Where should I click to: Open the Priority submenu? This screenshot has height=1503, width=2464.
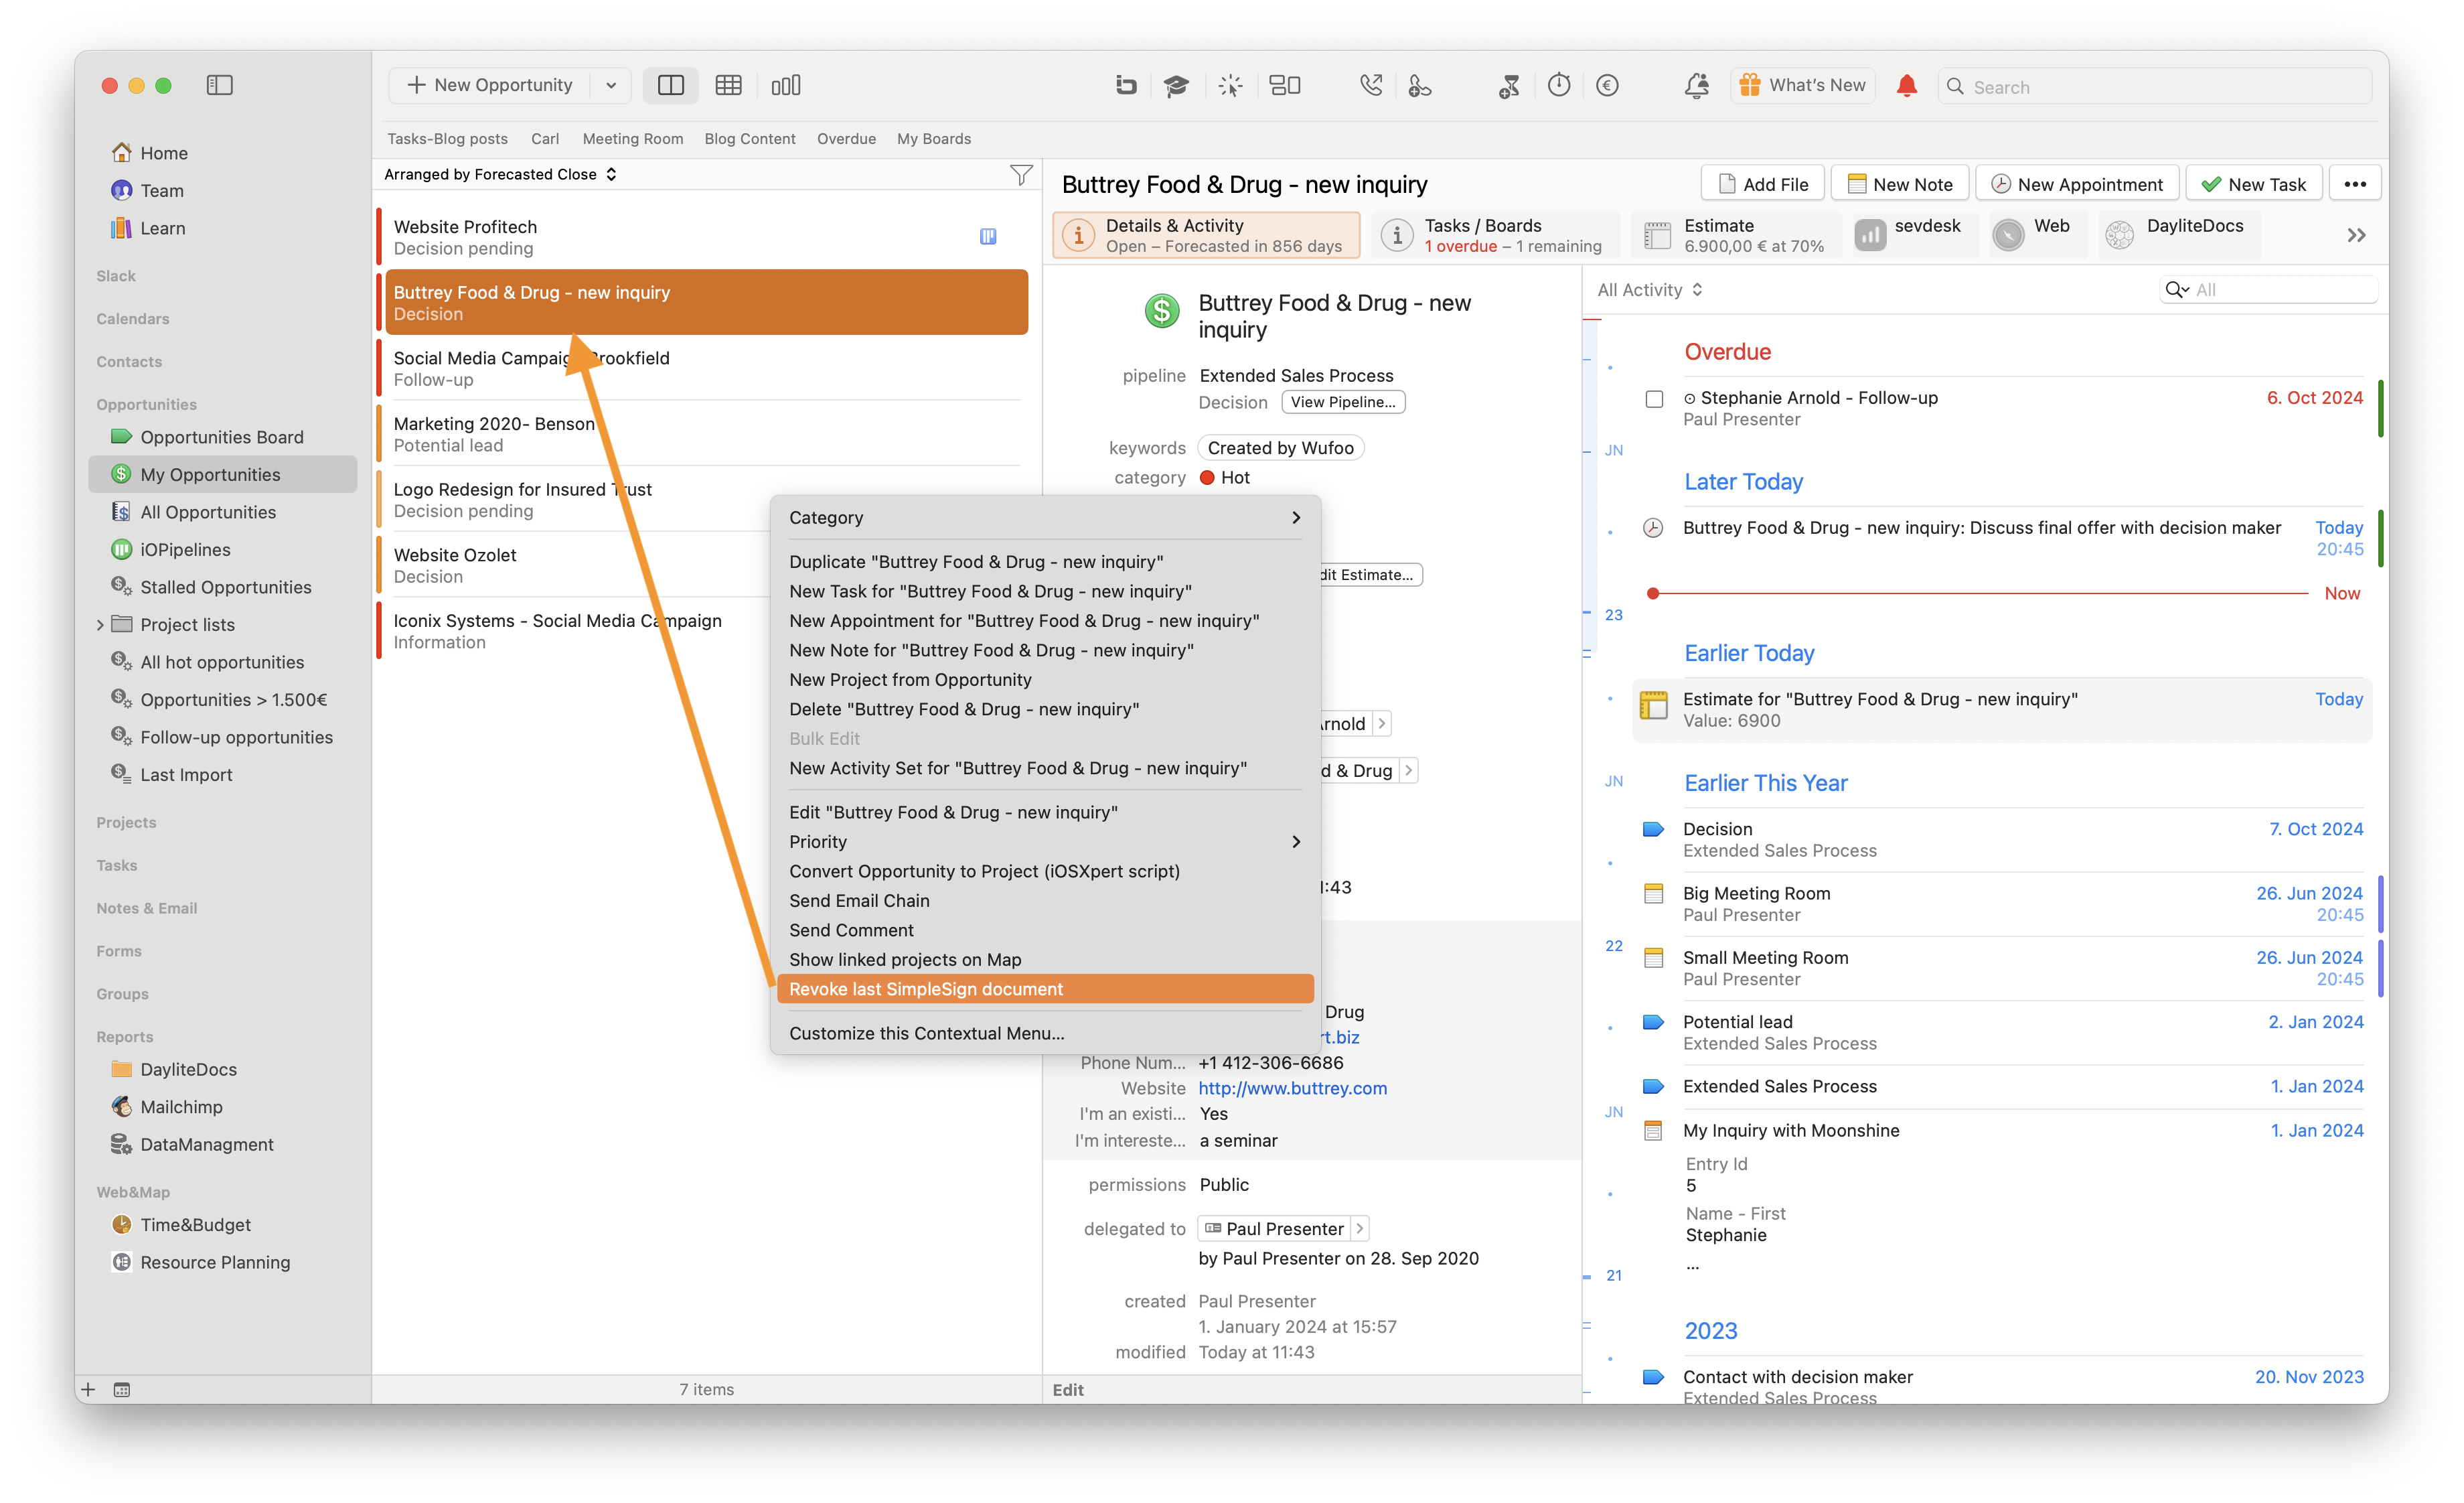click(1045, 841)
